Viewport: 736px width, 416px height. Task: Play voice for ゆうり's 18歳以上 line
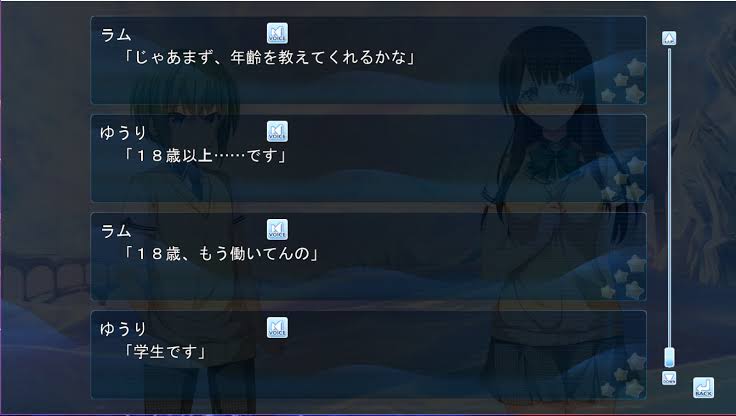(x=277, y=131)
